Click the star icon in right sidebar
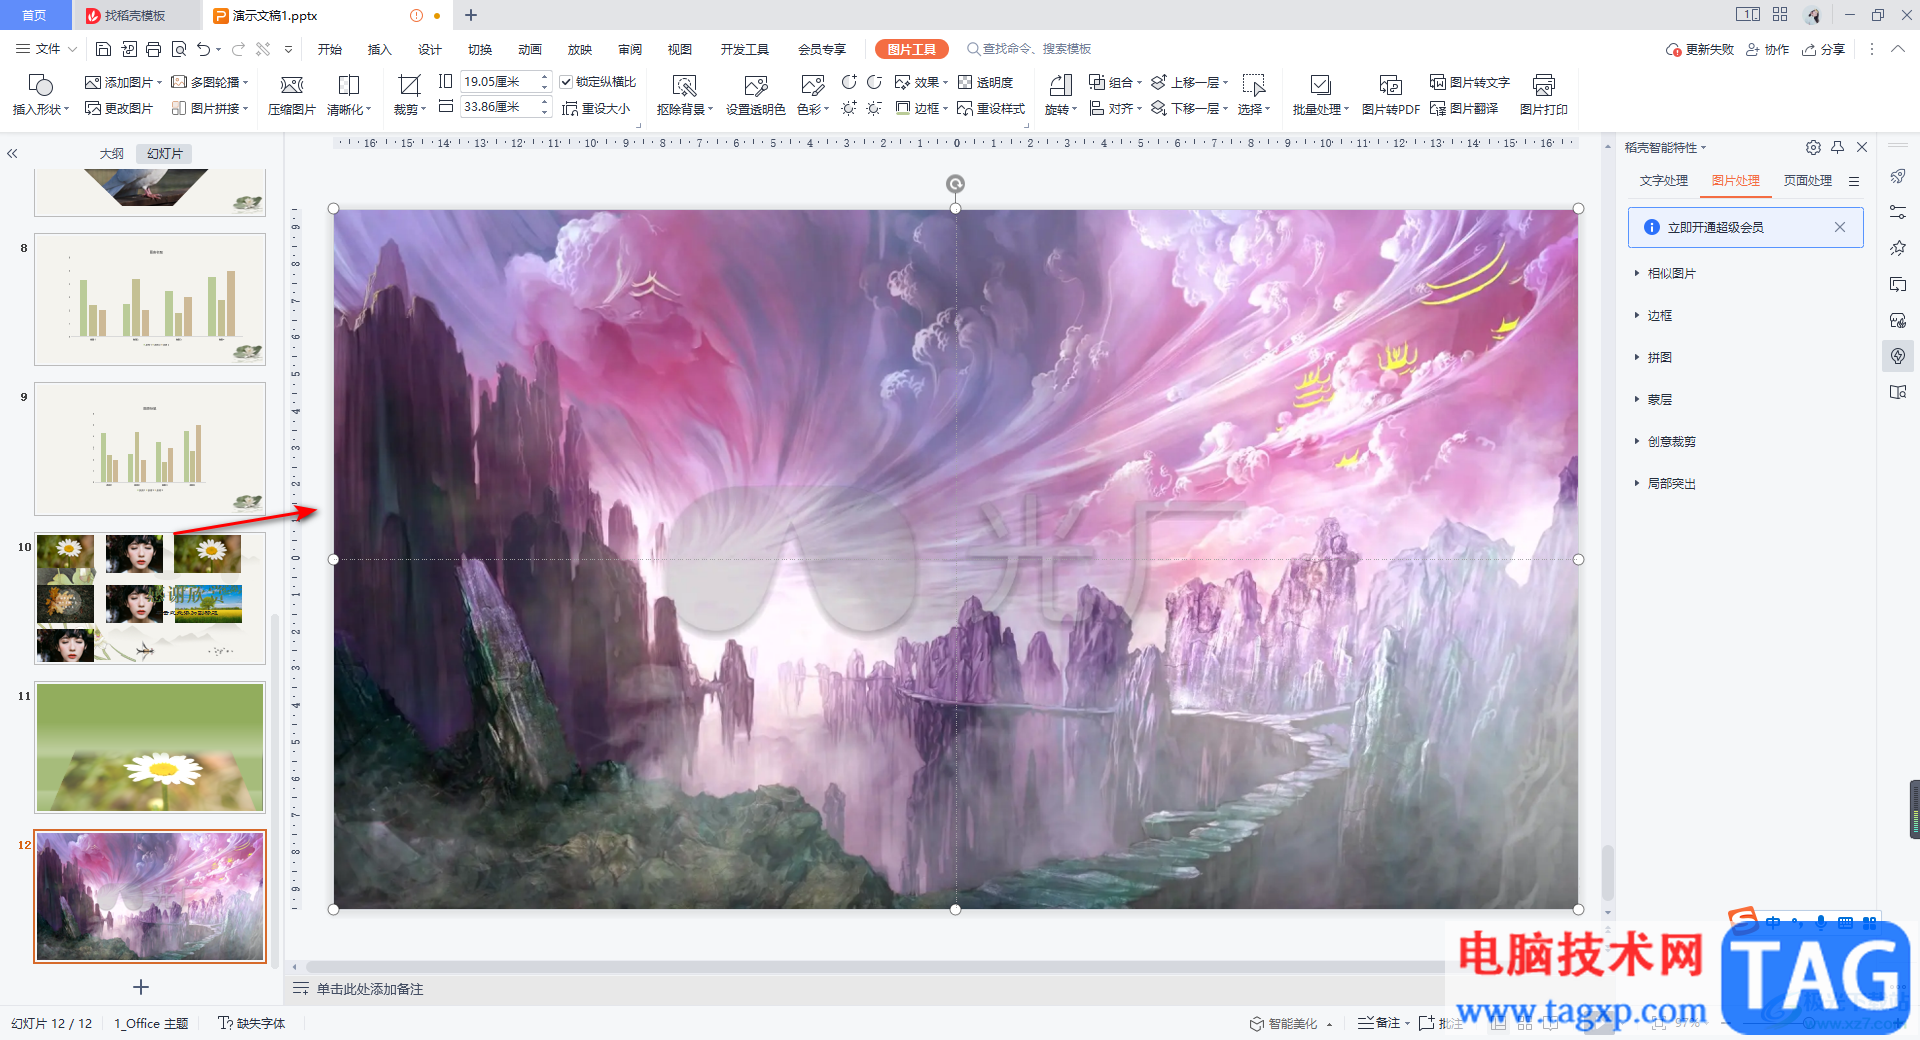1920x1040 pixels. coord(1898,248)
